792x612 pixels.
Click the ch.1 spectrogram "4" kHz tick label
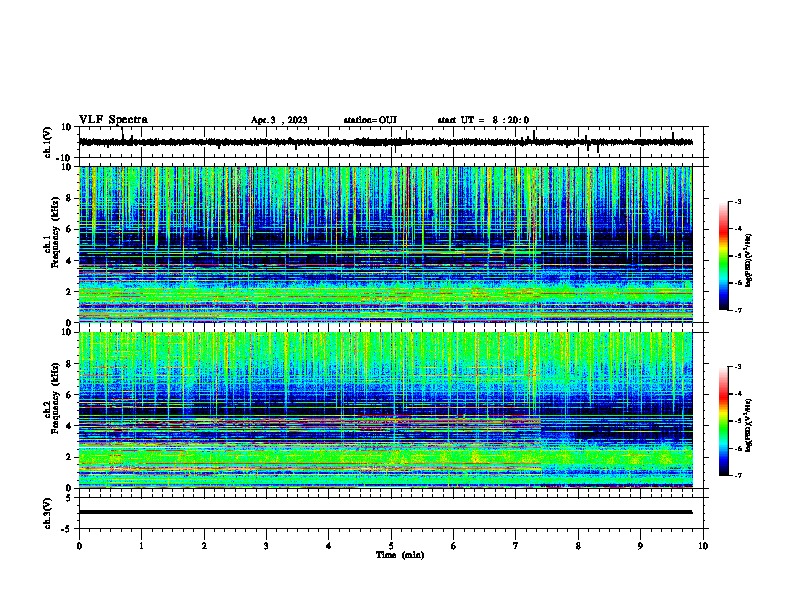[70, 261]
